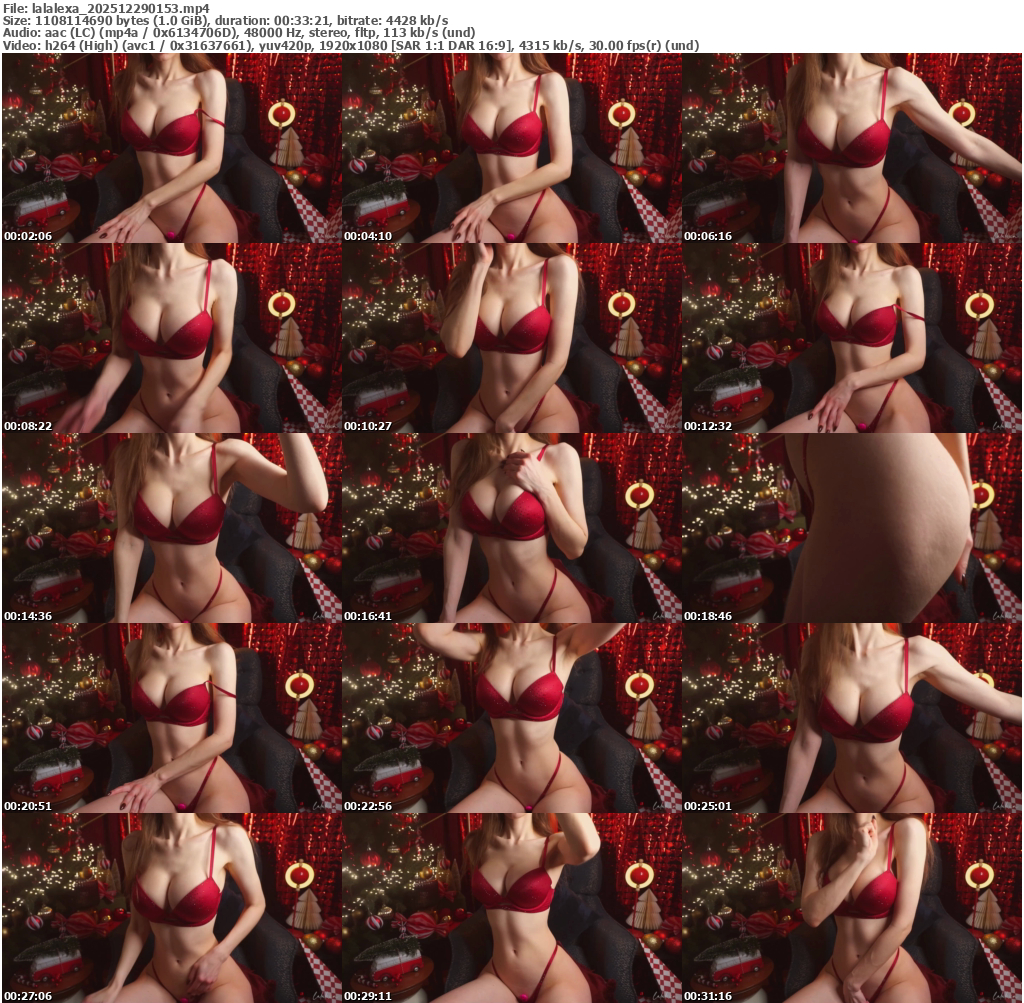Click the close-up frame at 00:18:46

point(851,528)
